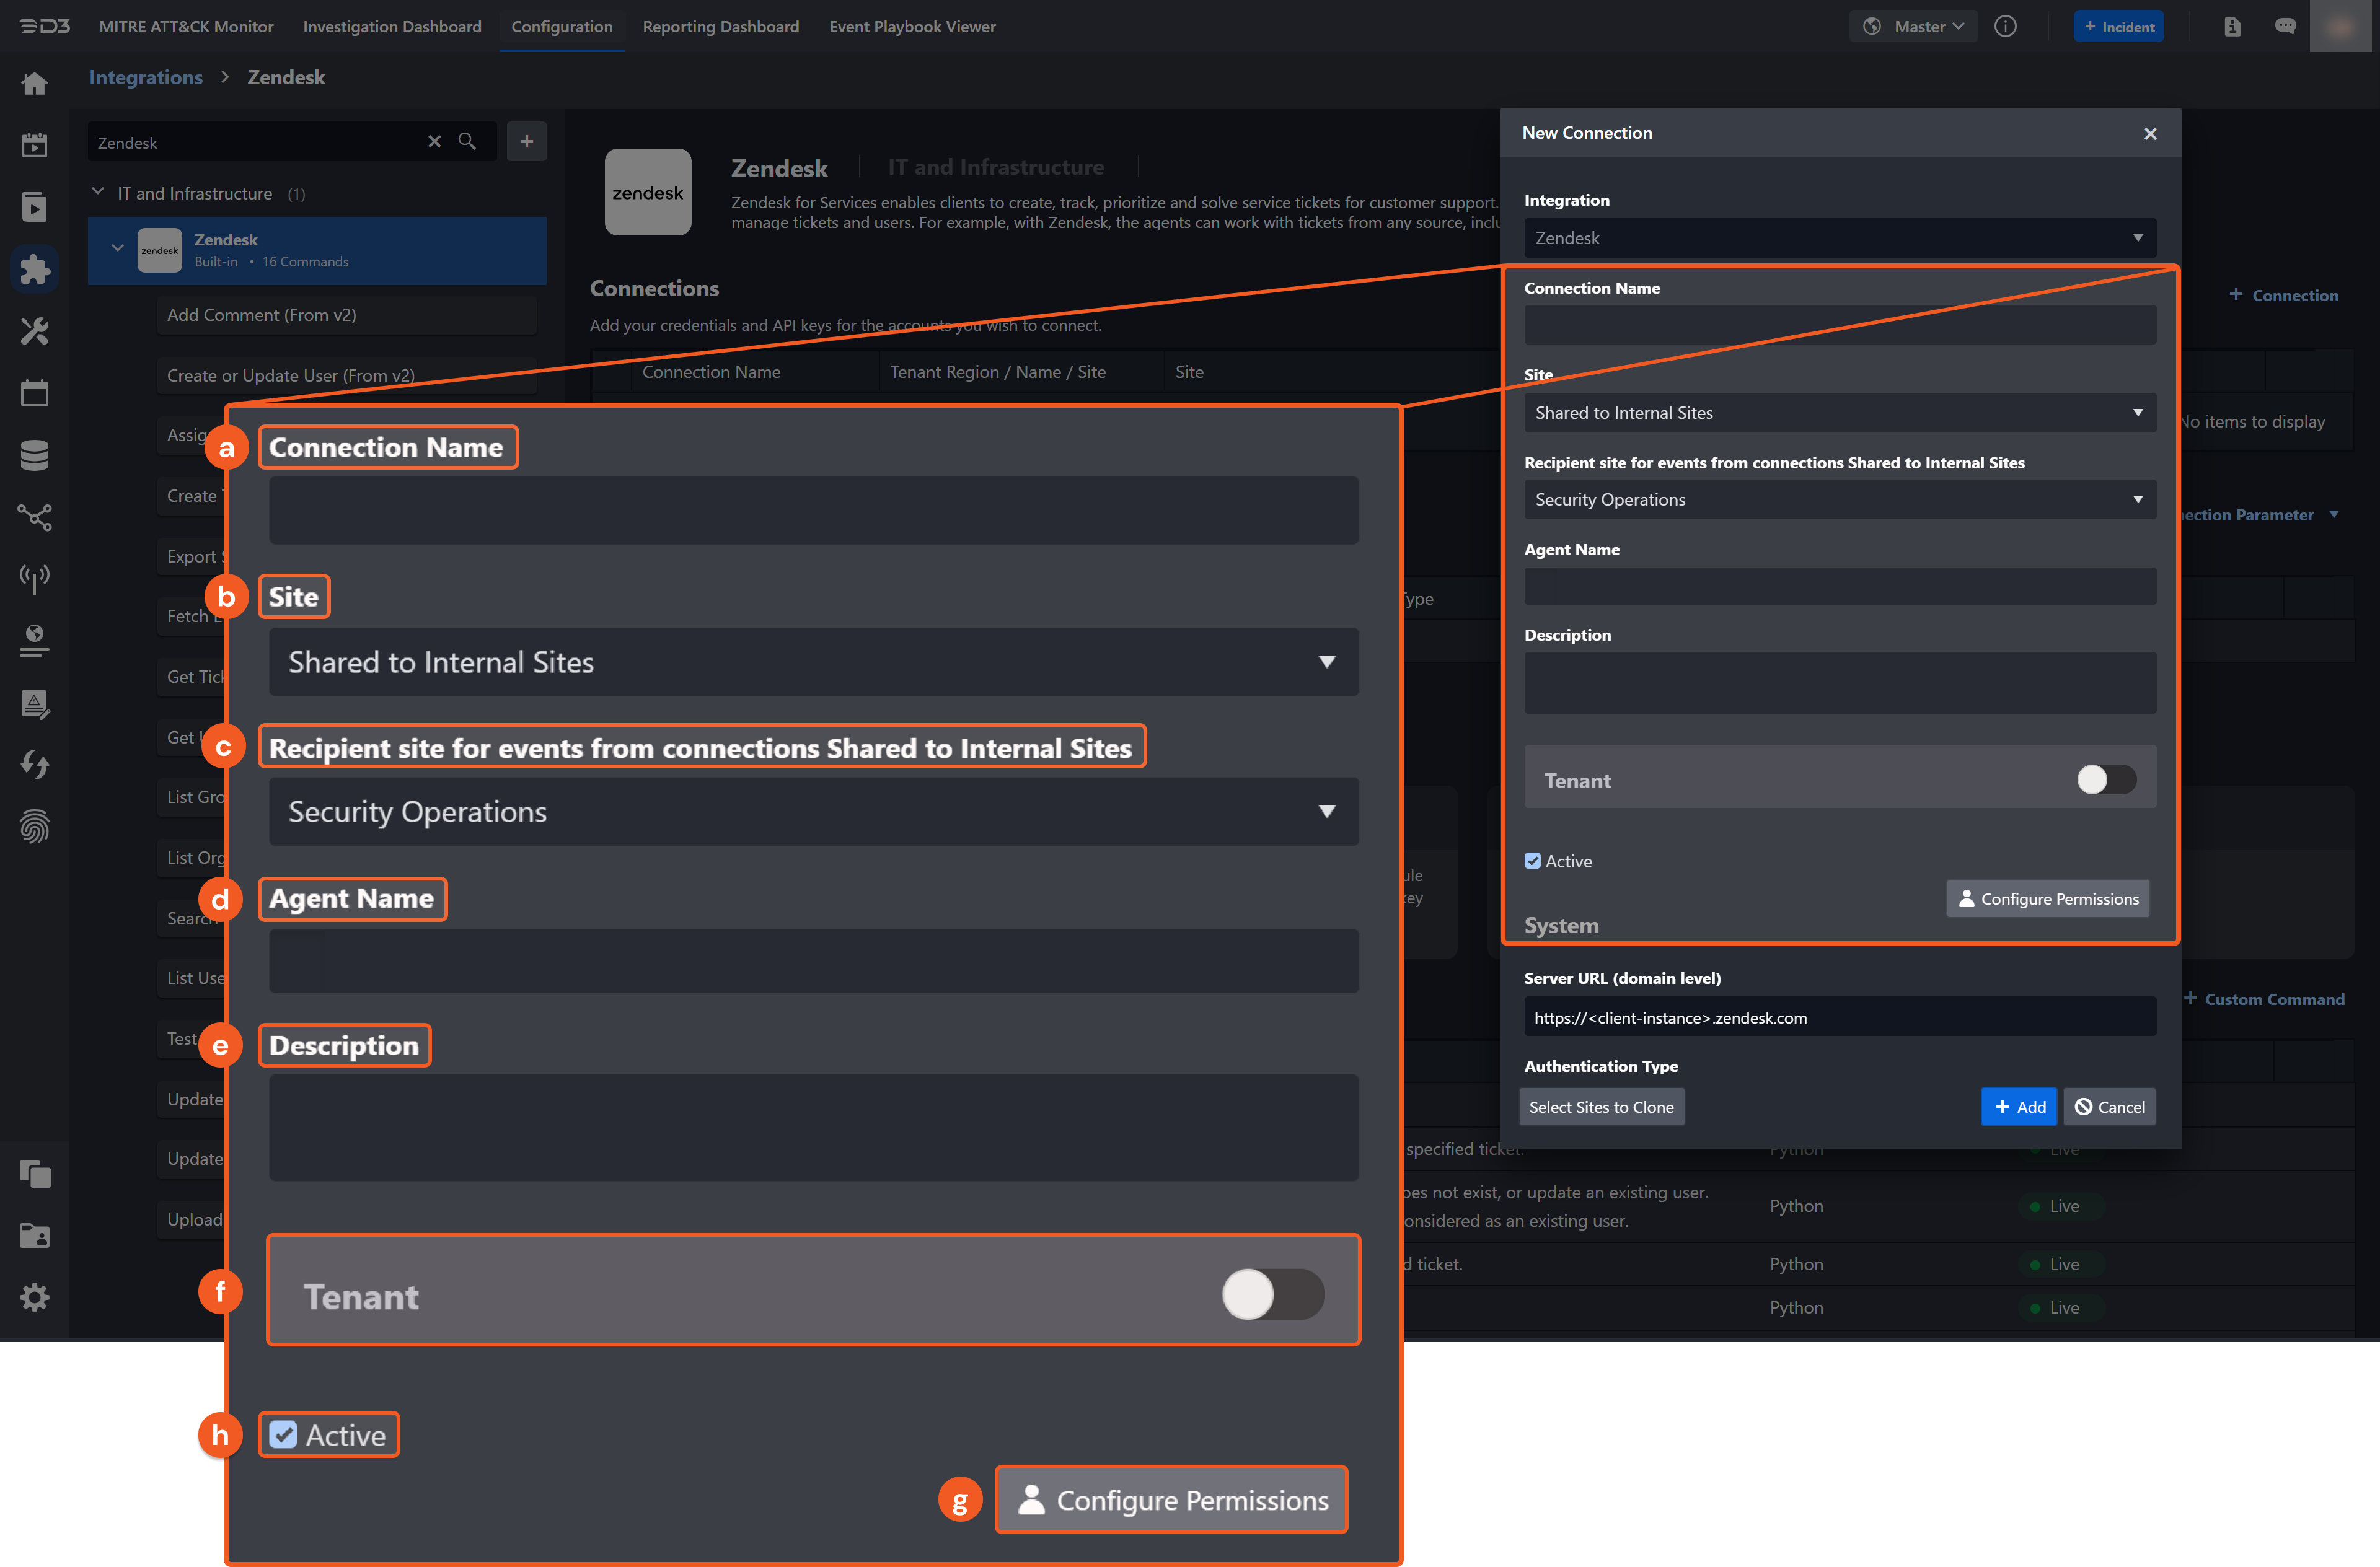Toggle the enlarged Tenant switch in the callout
2380x1567 pixels.
(x=1272, y=1295)
